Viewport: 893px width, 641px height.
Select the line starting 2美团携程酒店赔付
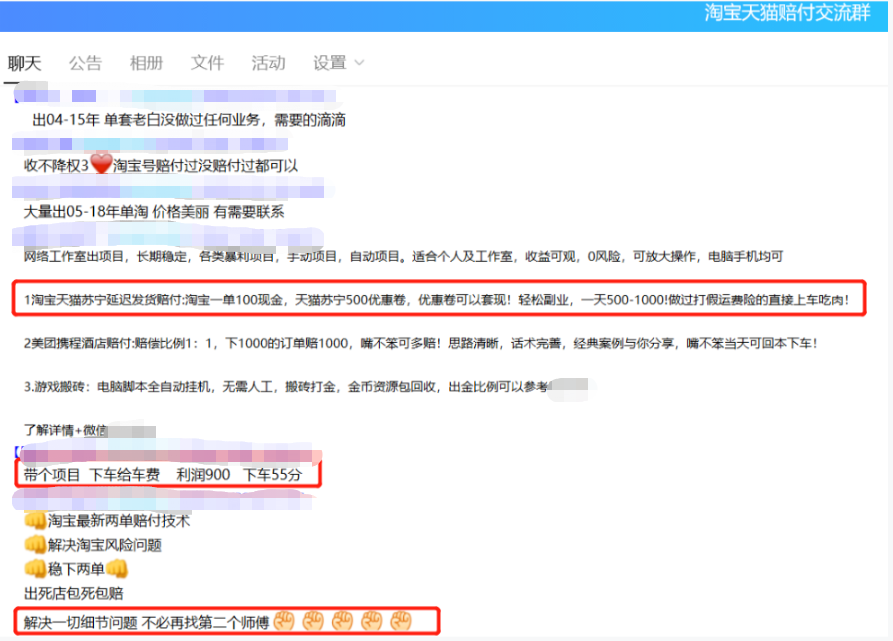pos(420,343)
